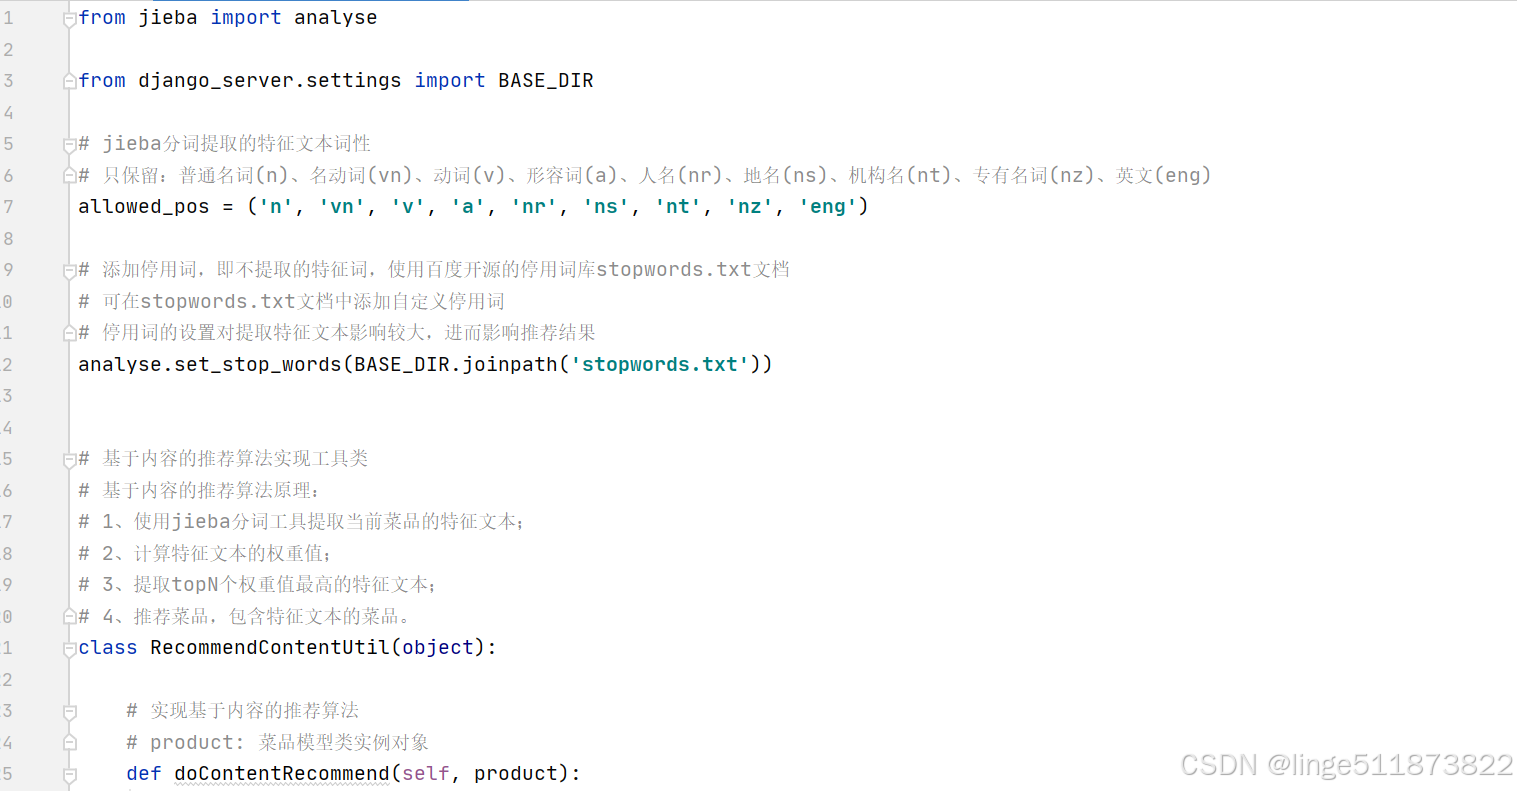Click the 'v' string in allowed_pos tuple
Screen dimensions: 1517x791
pos(408,206)
